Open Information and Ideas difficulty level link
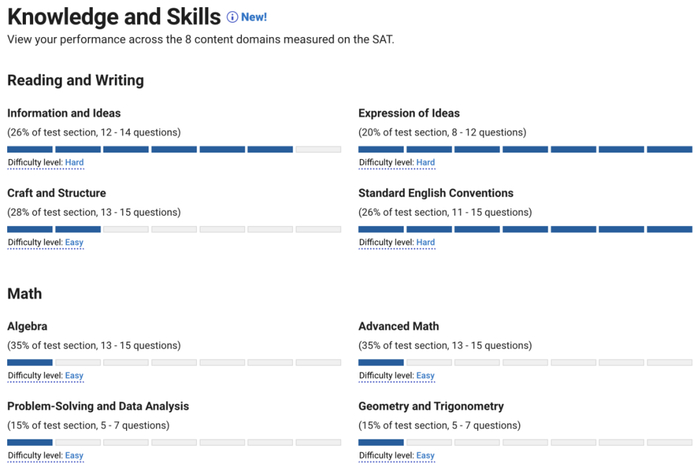 pos(74,162)
